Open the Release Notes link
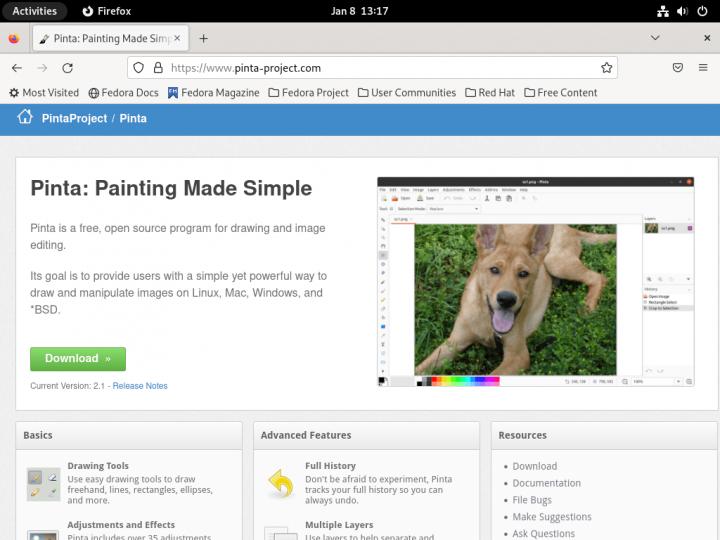The height and width of the screenshot is (540, 720). pyautogui.click(x=140, y=386)
